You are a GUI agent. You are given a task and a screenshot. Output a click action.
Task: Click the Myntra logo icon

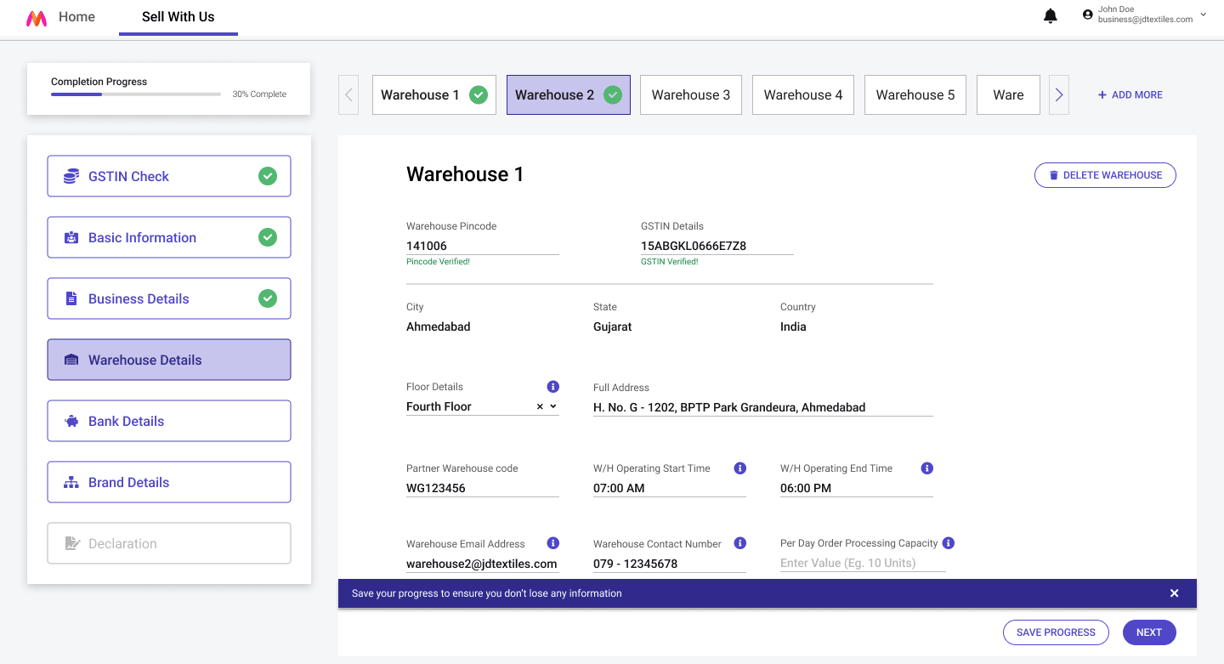point(36,18)
